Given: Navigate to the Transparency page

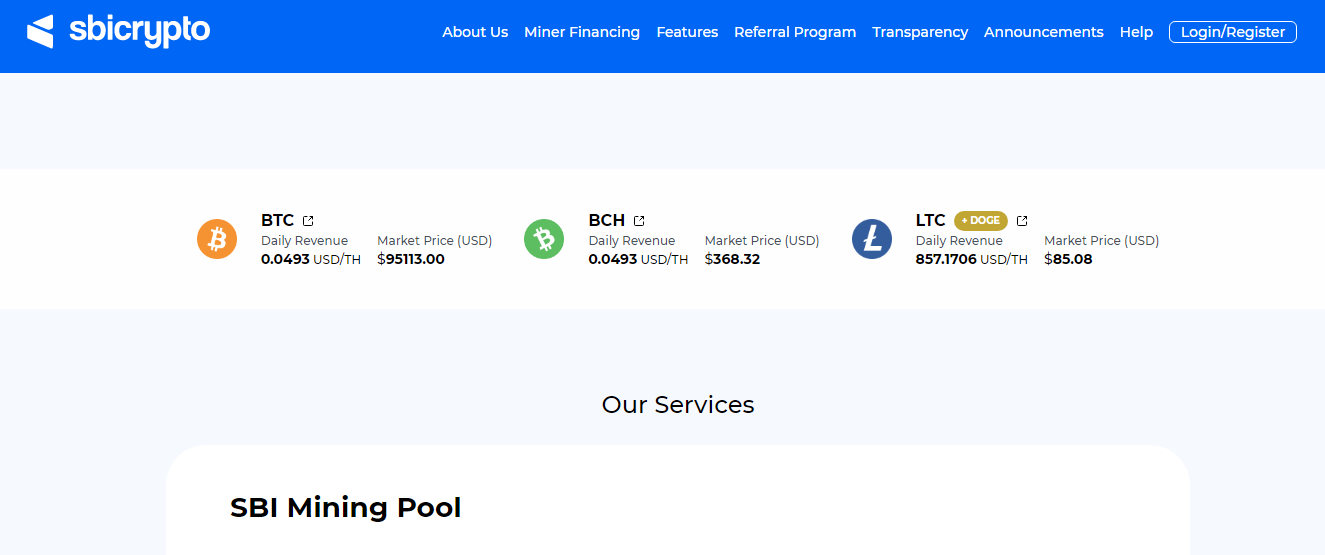Looking at the screenshot, I should point(920,32).
